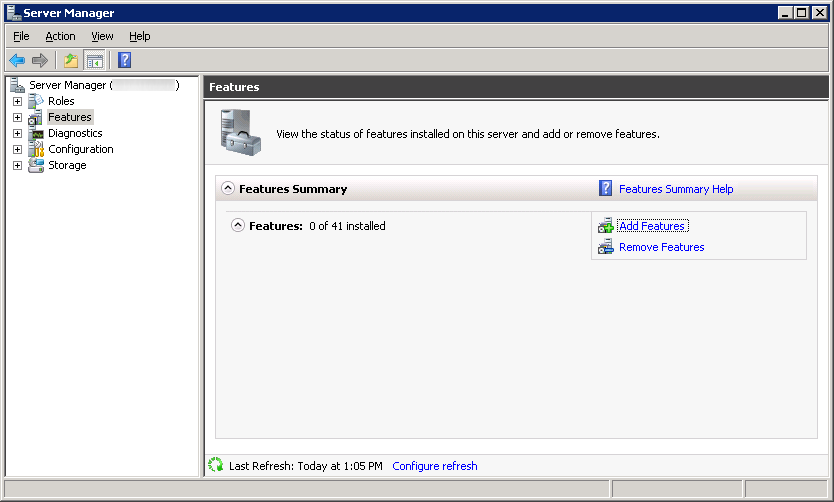Open the Help menu
The image size is (834, 502).
pyautogui.click(x=140, y=36)
